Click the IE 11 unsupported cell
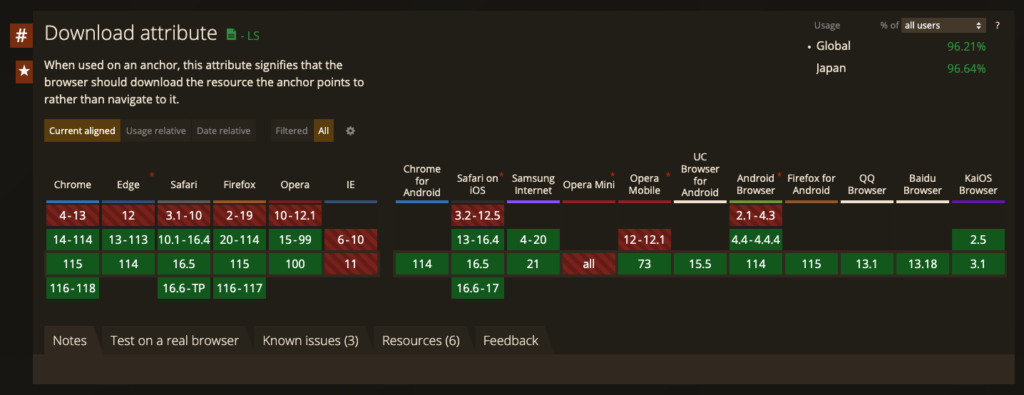The width and height of the screenshot is (1024, 395). pyautogui.click(x=350, y=264)
